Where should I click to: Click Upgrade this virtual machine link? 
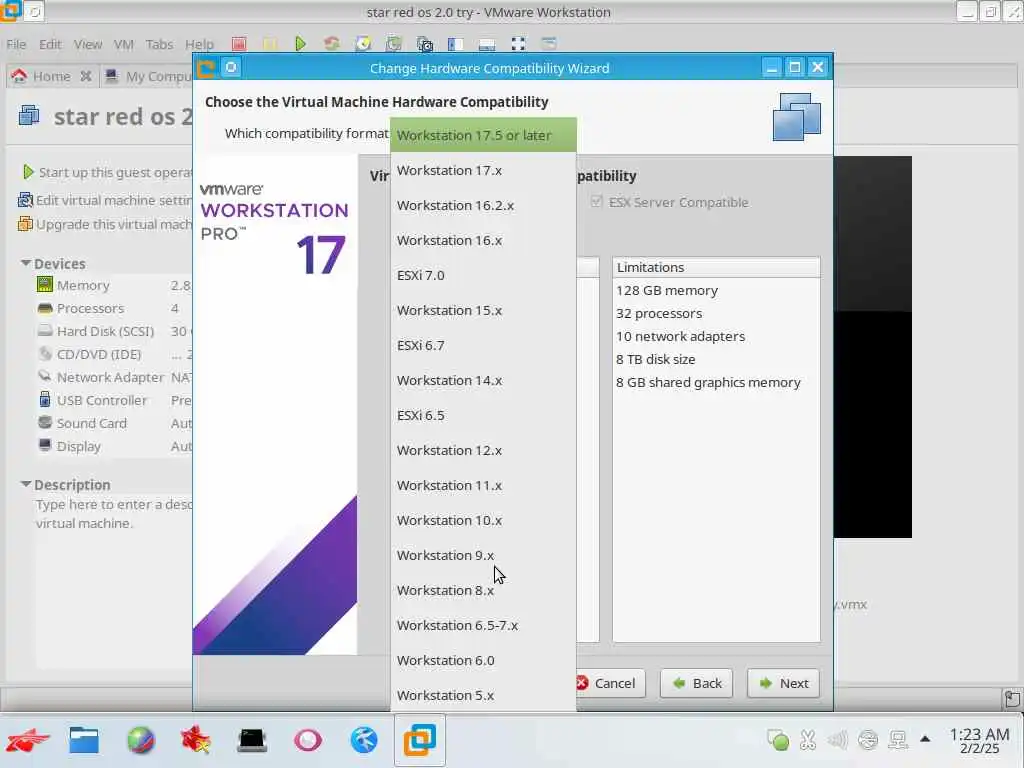click(106, 224)
